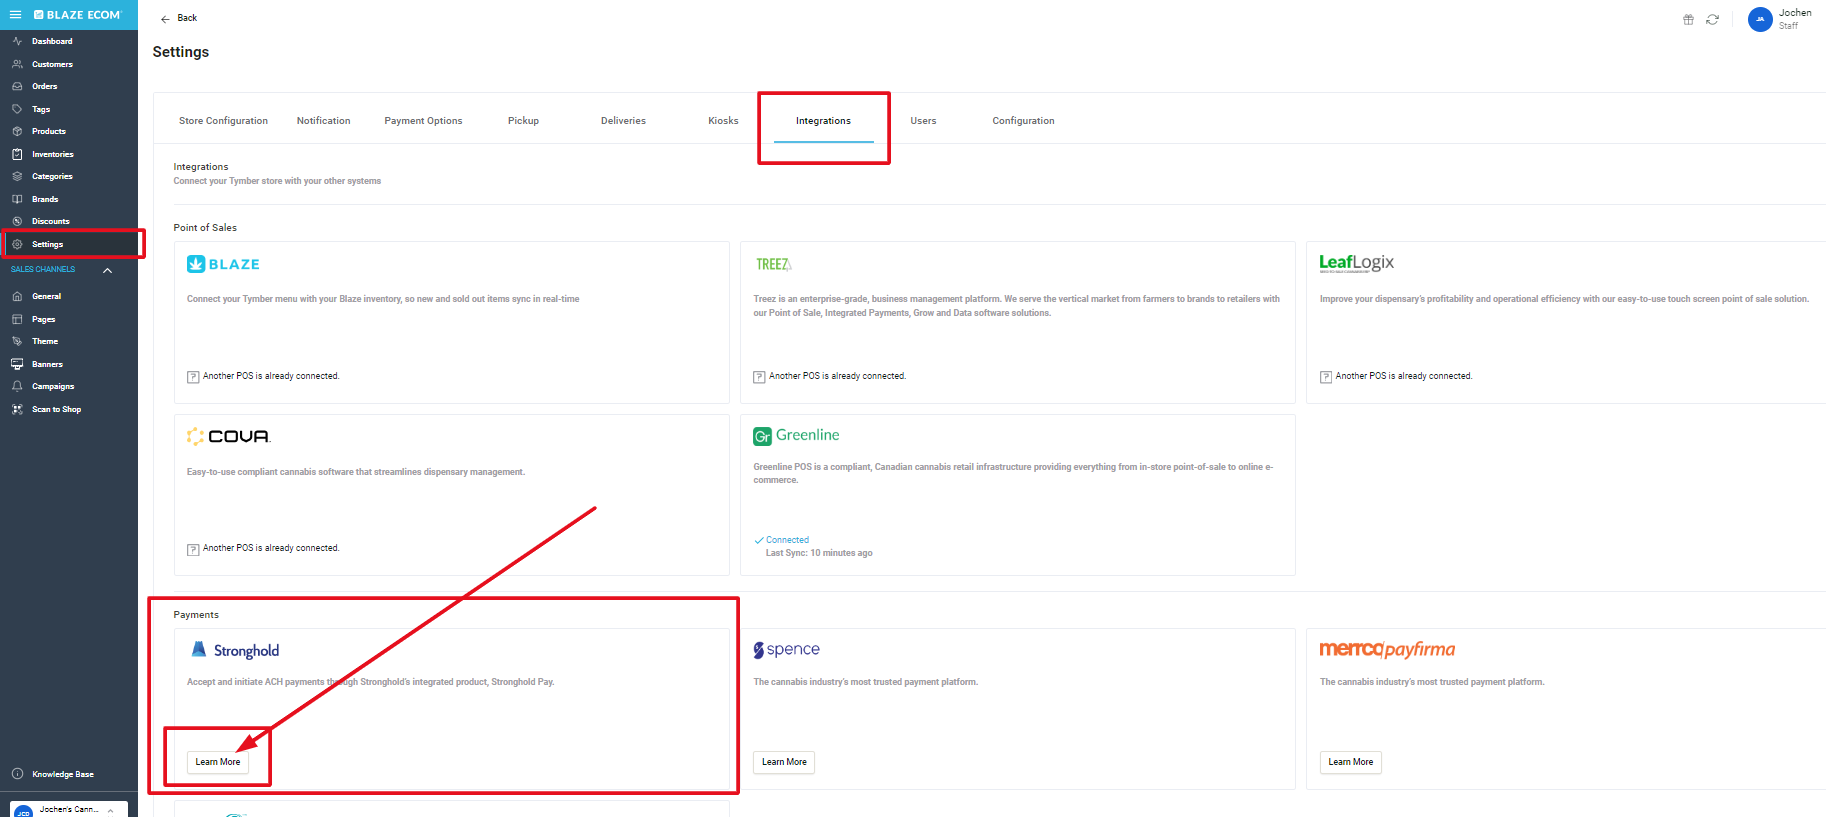Switch to the Payment Options tab

423,121
